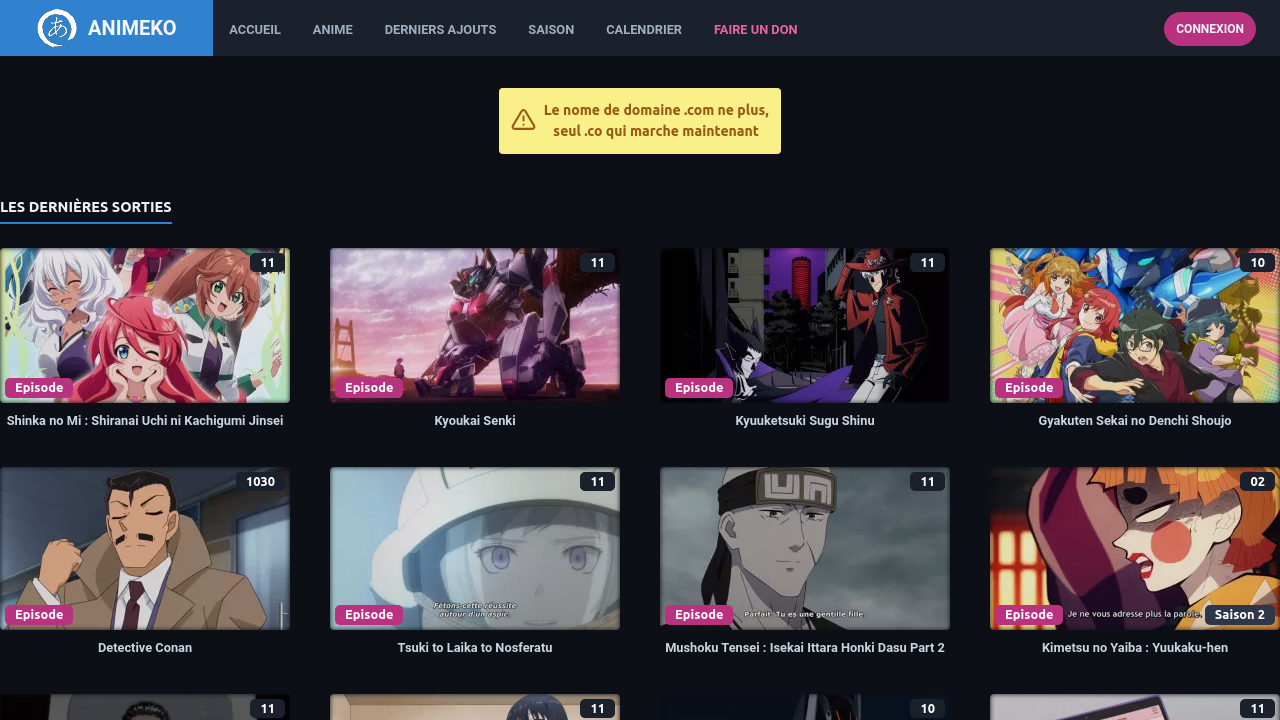Click the Mushoku Tensei title link
The height and width of the screenshot is (720, 1280).
[805, 648]
